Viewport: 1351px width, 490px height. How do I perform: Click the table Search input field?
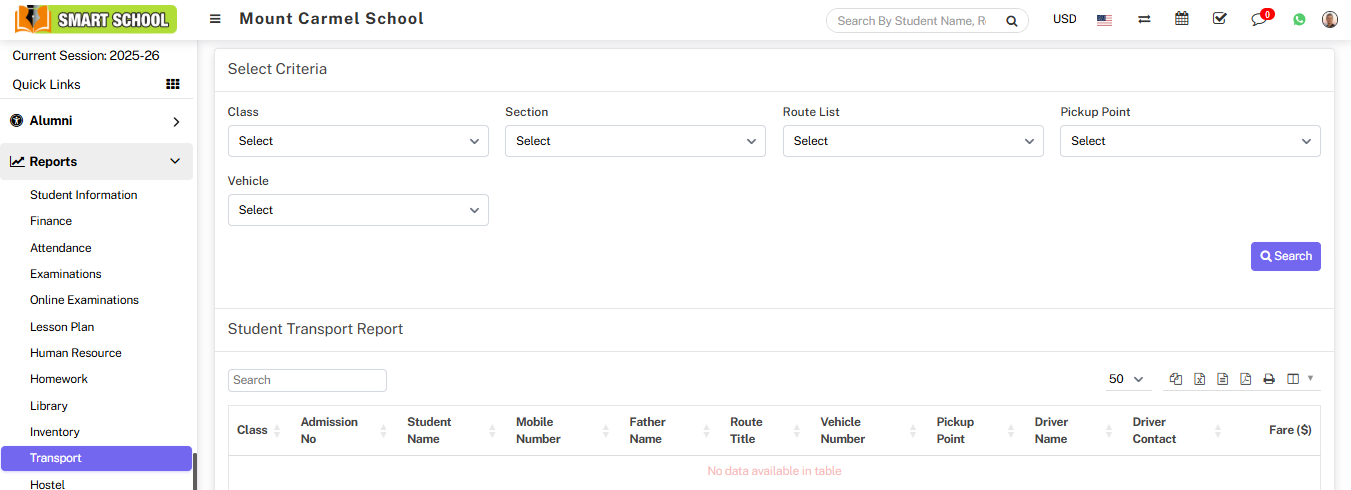[x=307, y=380]
